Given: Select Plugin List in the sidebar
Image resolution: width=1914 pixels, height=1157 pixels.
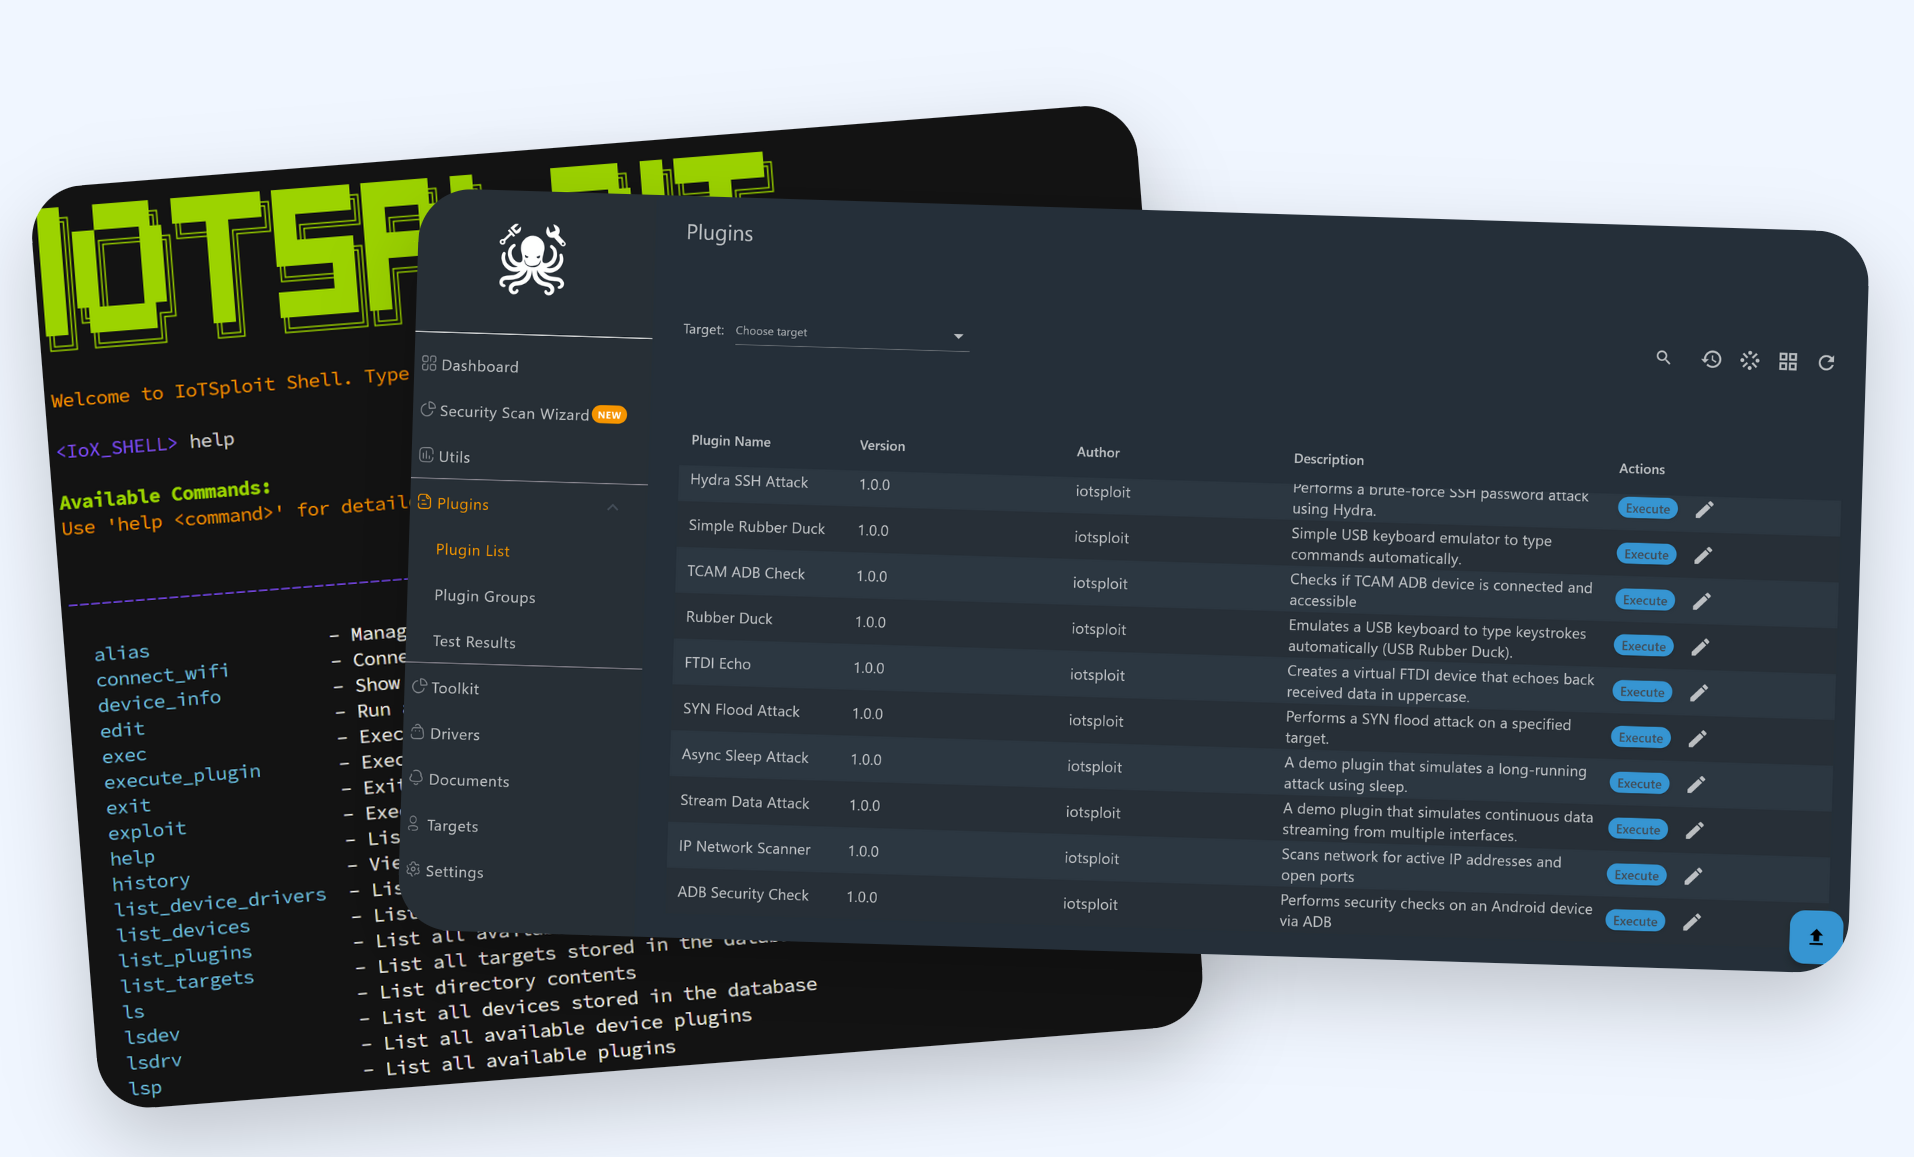Looking at the screenshot, I should pos(473,550).
